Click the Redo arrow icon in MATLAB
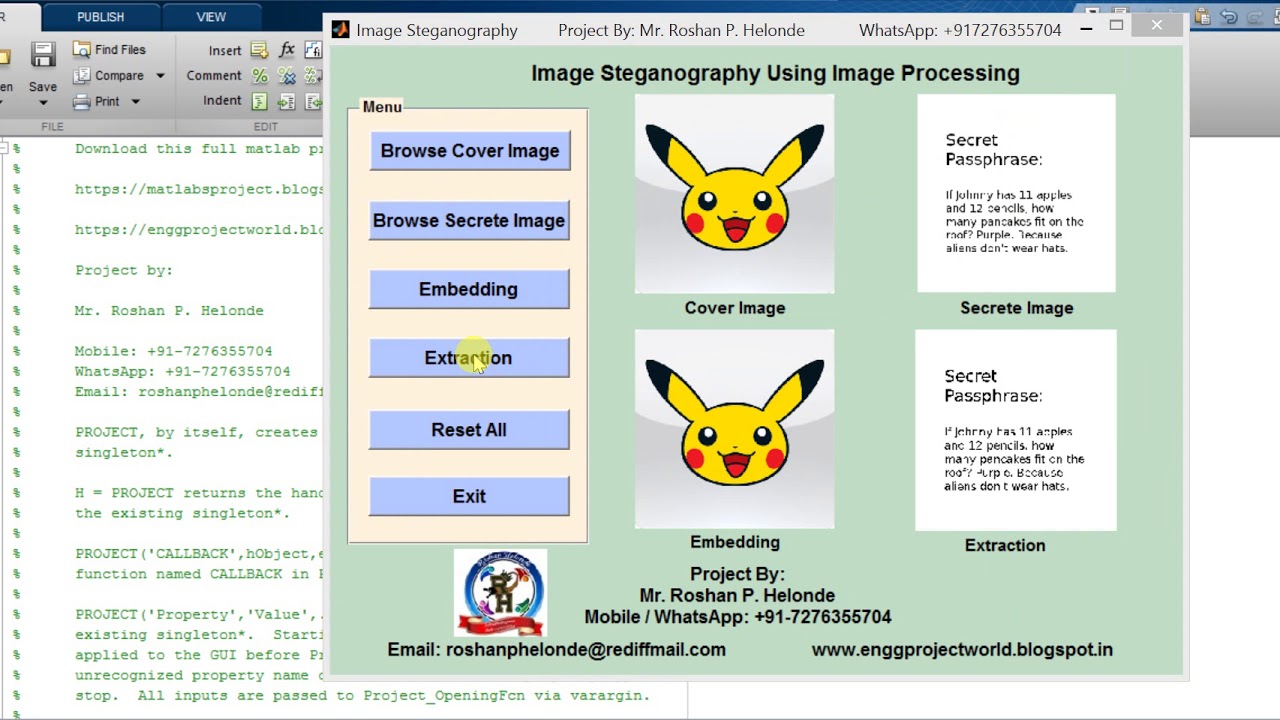The height and width of the screenshot is (720, 1280). [x=1254, y=17]
